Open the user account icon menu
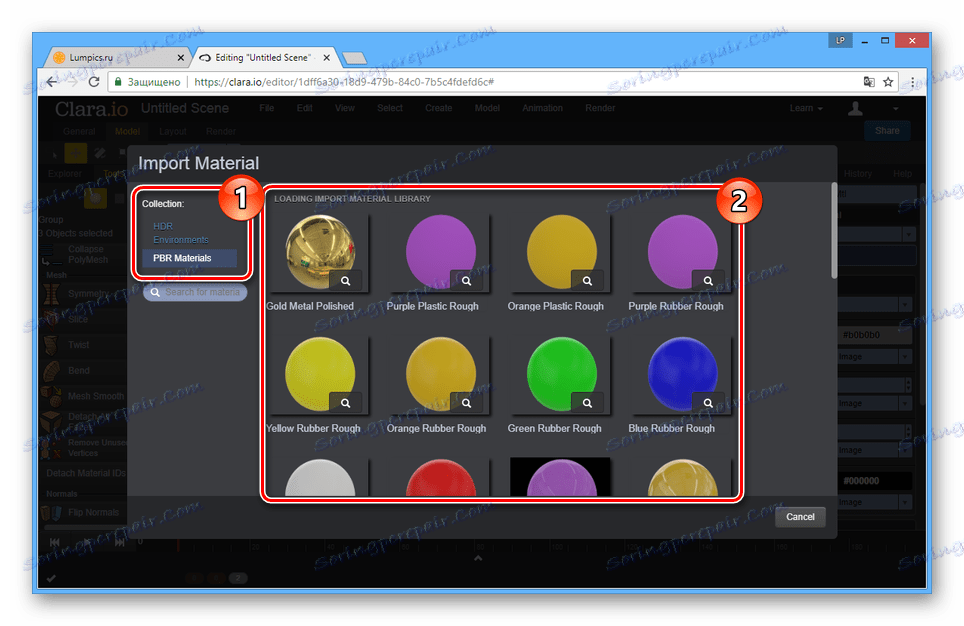Image resolution: width=964 pixels, height=626 pixels. click(x=855, y=109)
